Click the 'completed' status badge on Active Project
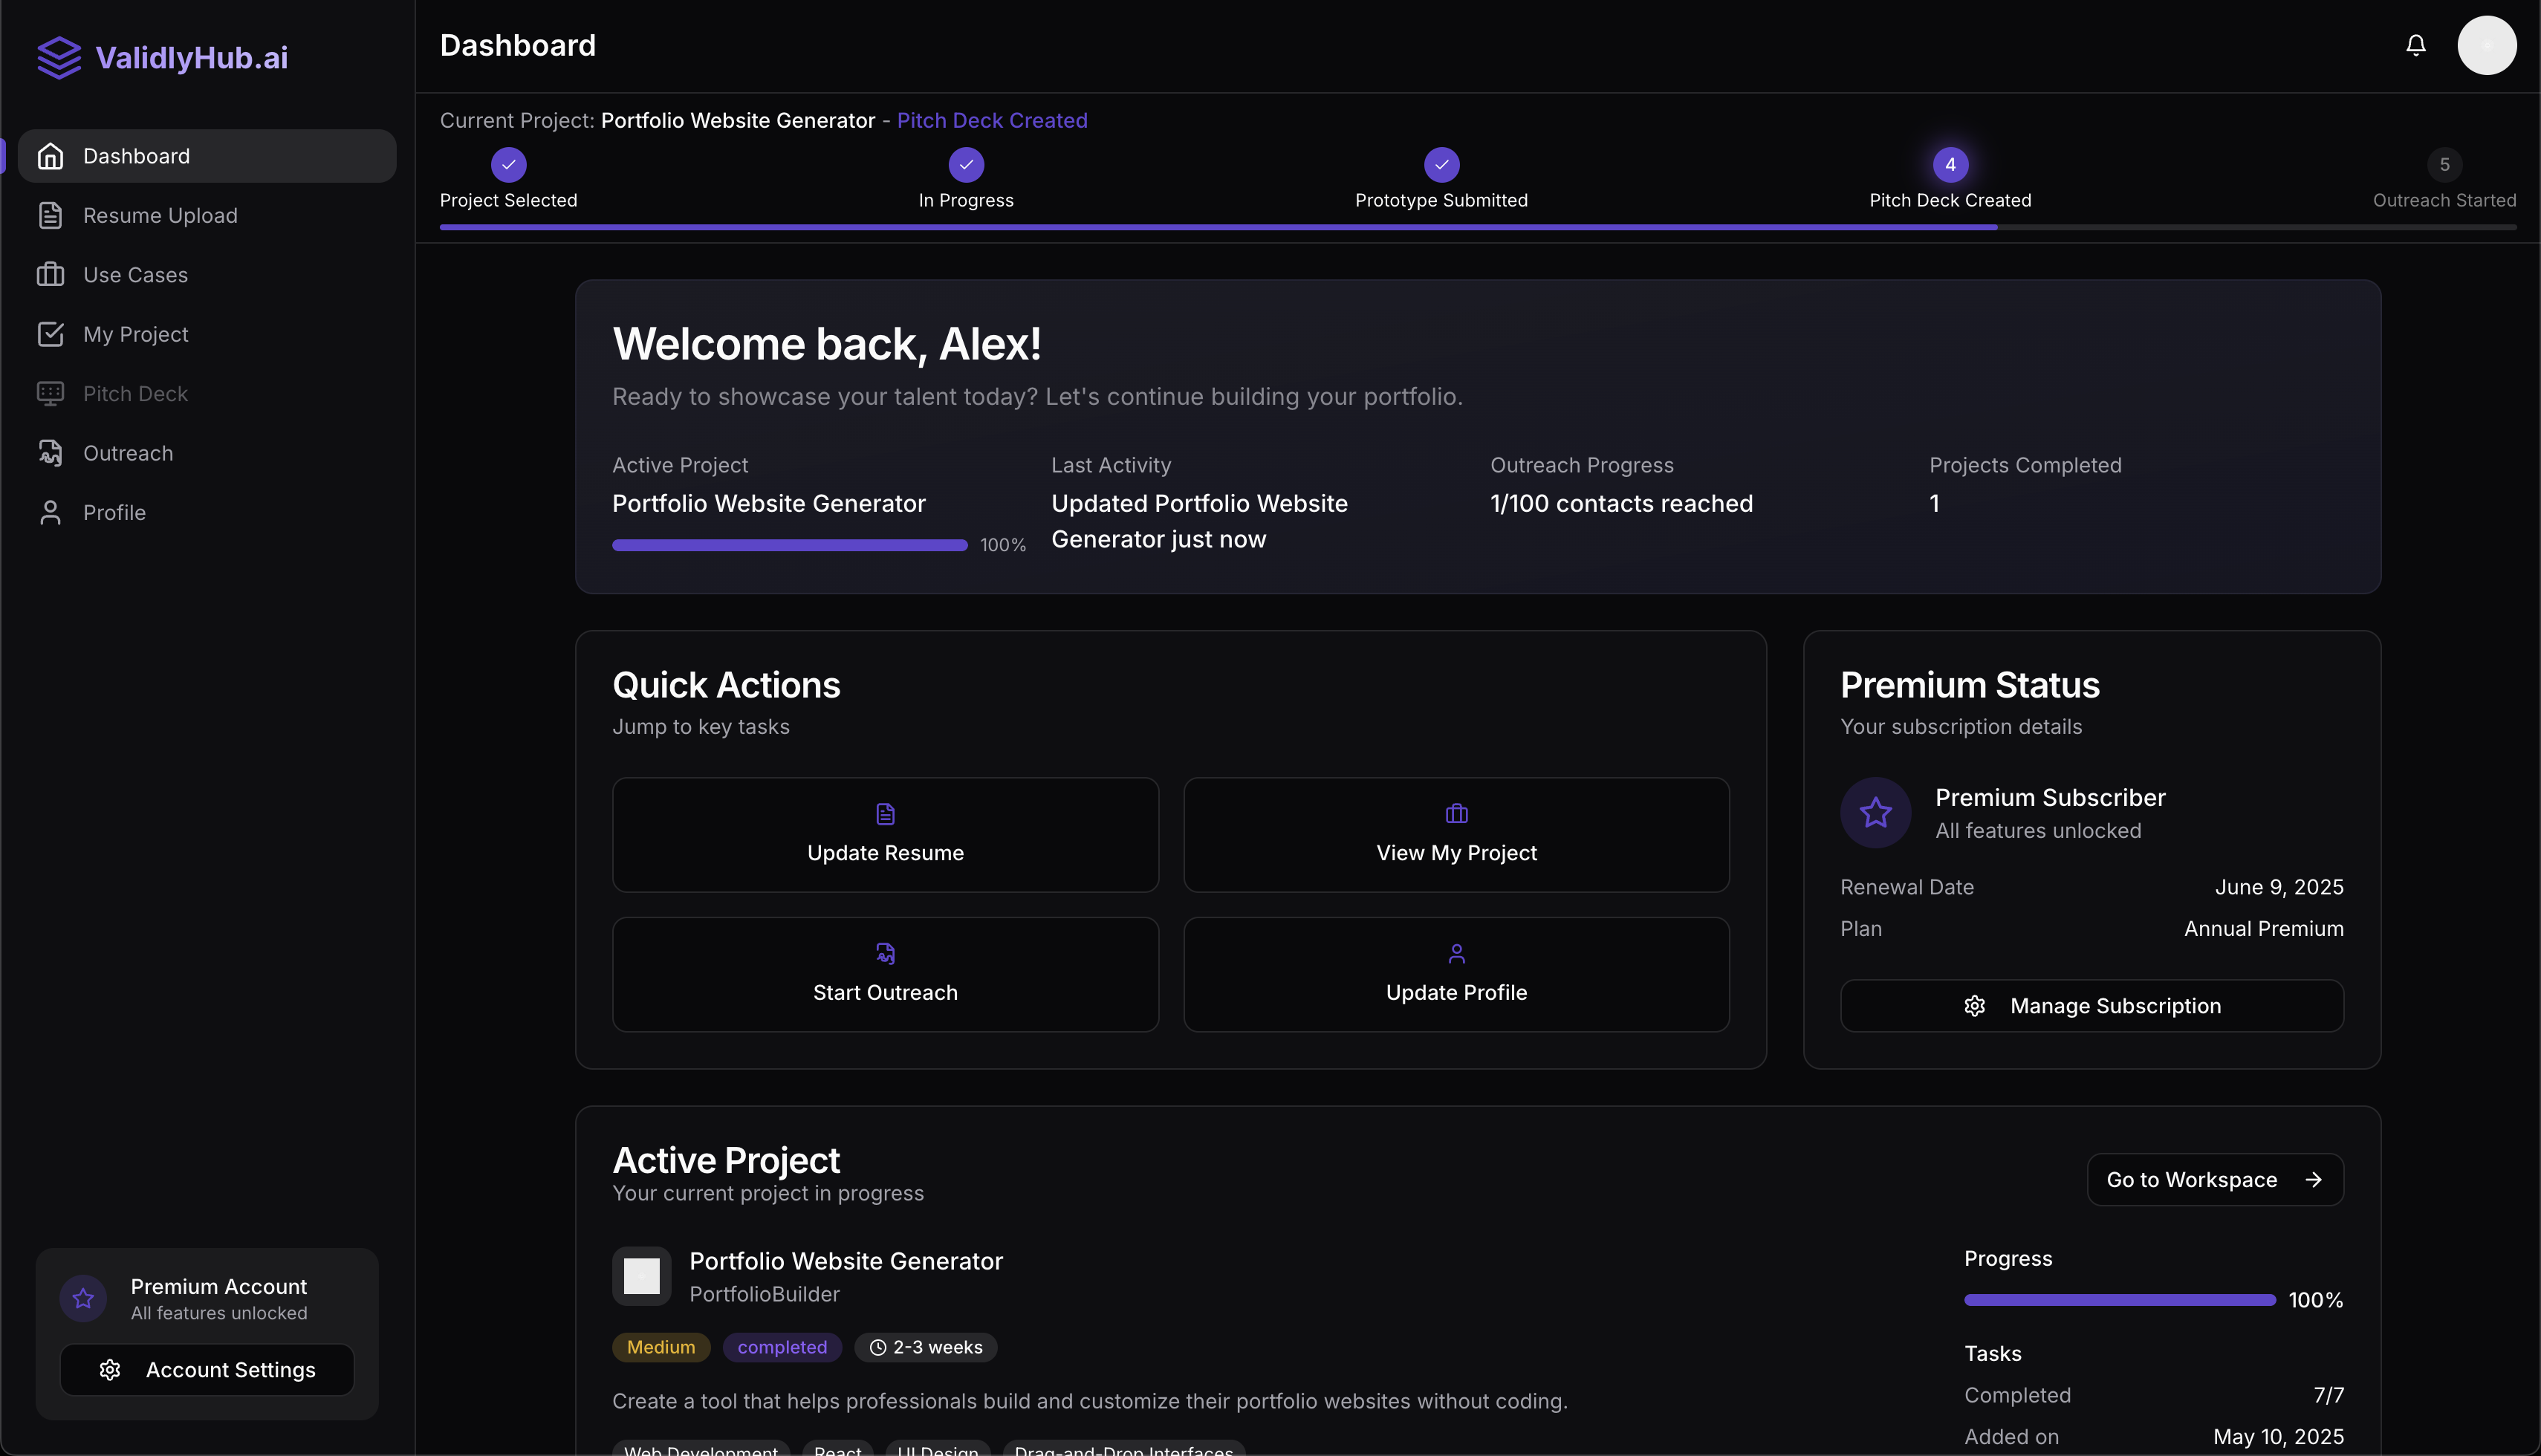2541x1456 pixels. (x=782, y=1347)
